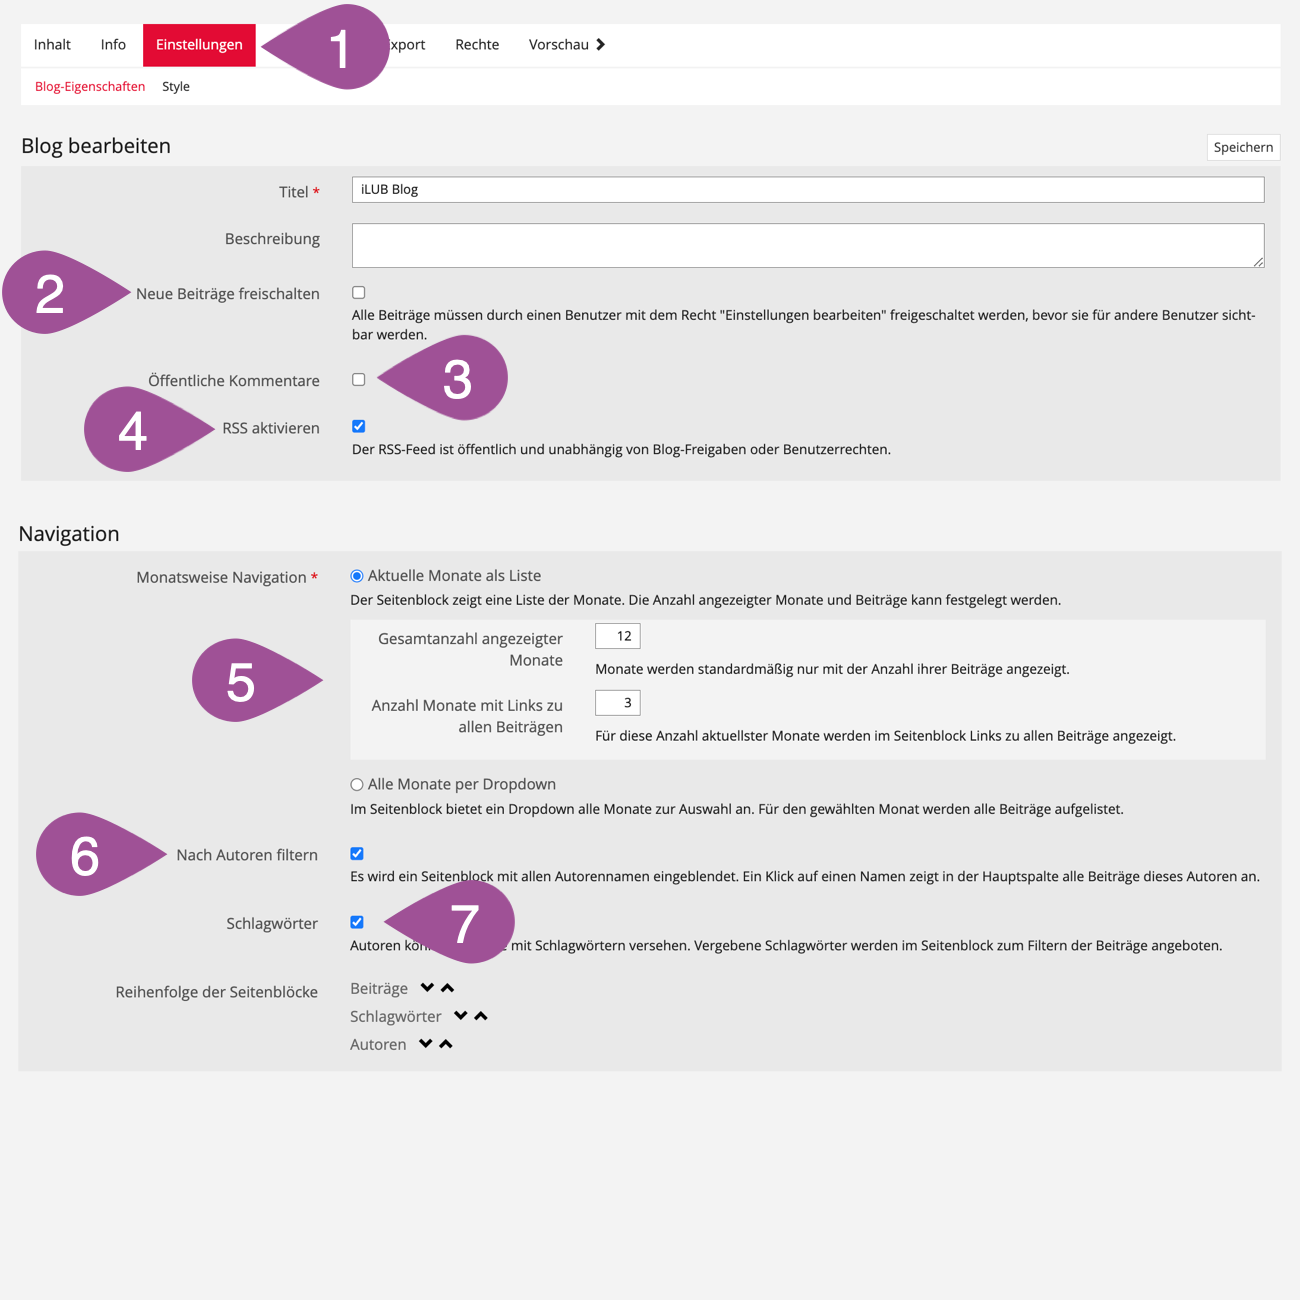Move Autoren block up with arrow

coord(446,1044)
